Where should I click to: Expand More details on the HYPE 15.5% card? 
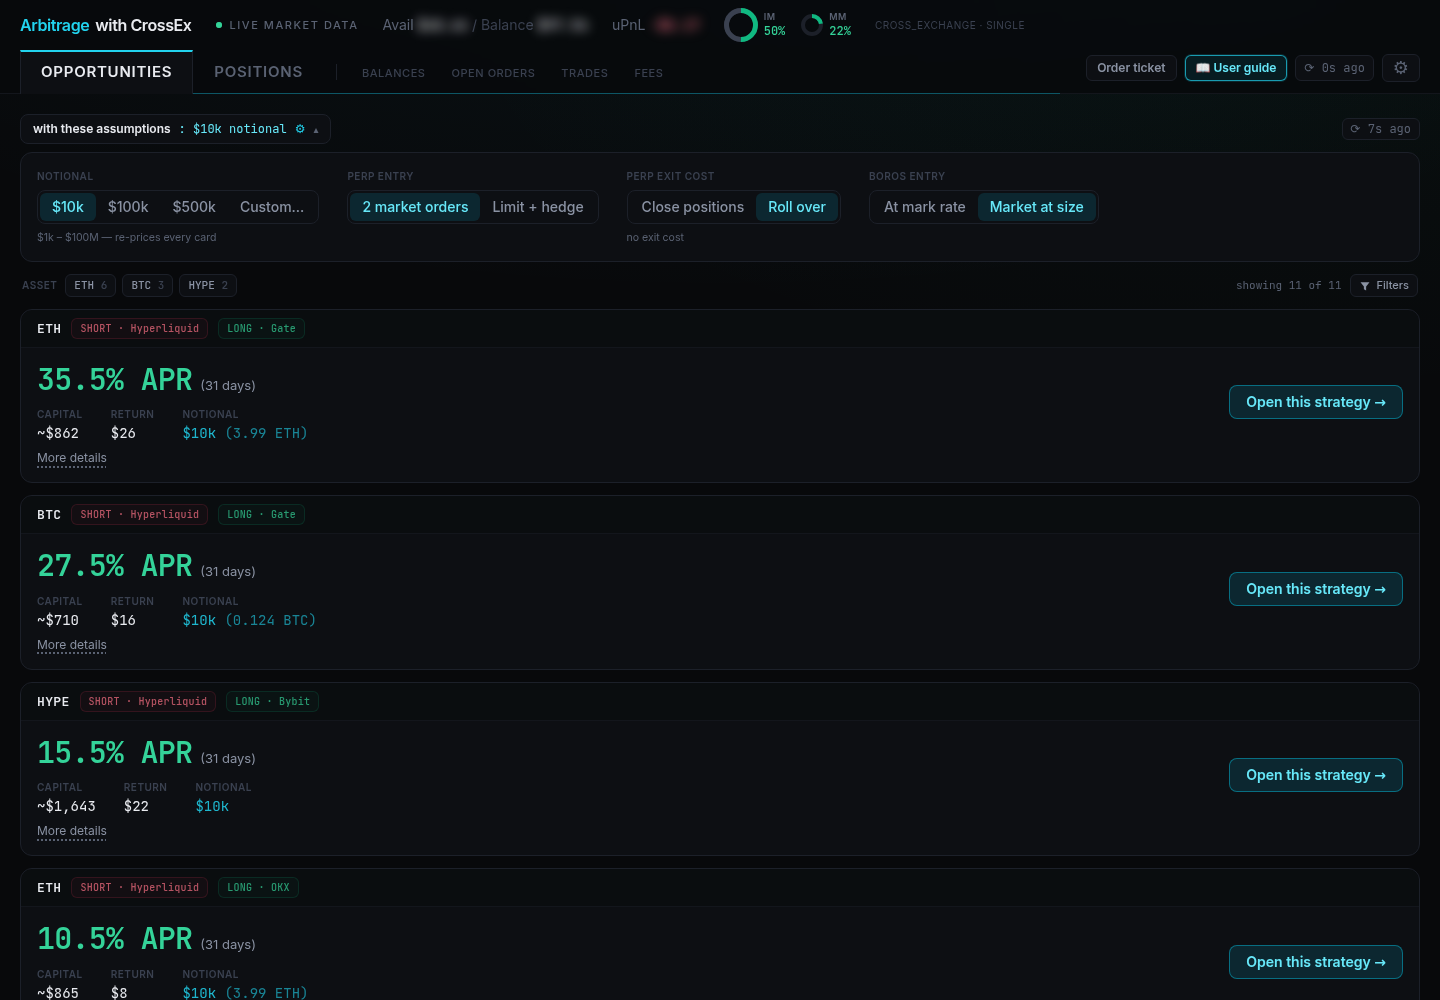click(72, 831)
